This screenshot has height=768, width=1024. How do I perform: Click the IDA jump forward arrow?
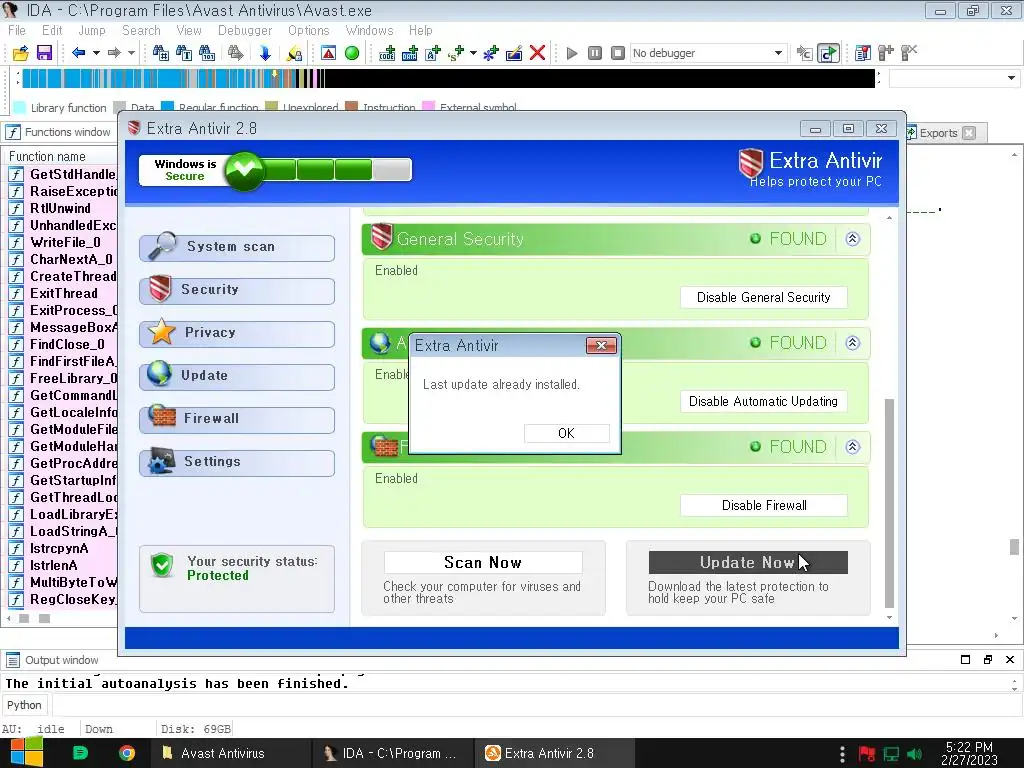tap(114, 53)
